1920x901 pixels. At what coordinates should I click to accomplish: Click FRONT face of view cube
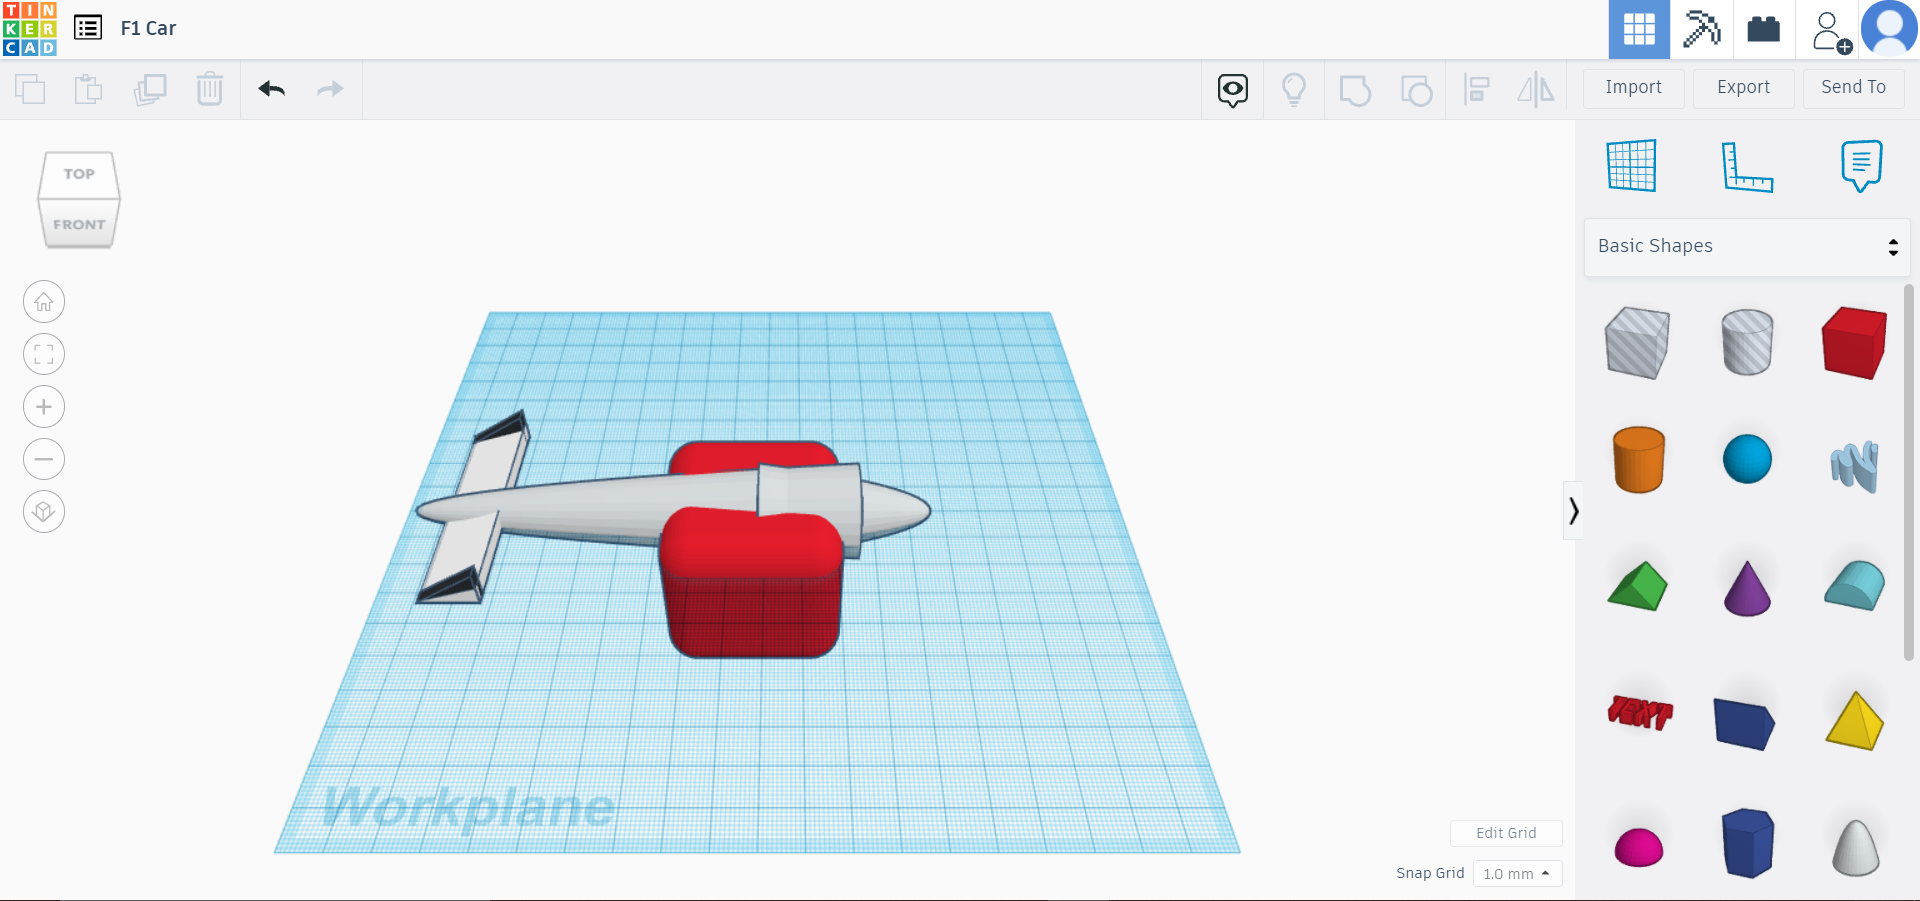(x=79, y=224)
